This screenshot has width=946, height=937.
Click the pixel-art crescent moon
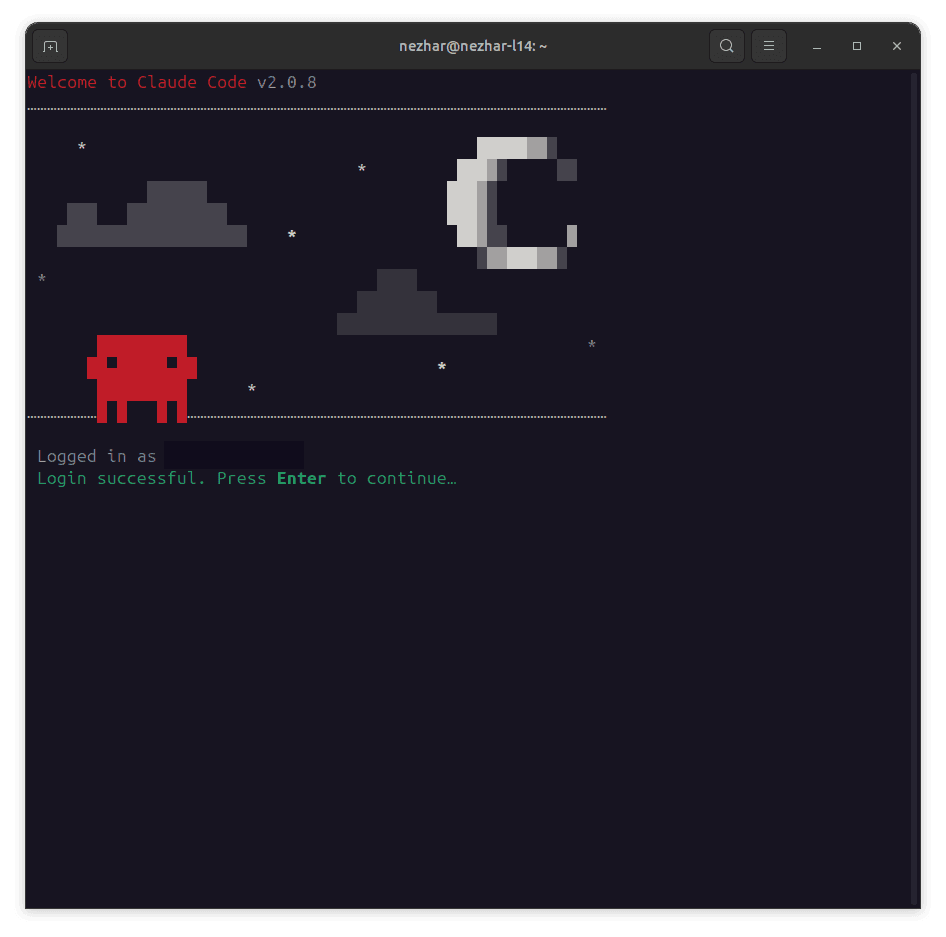[x=512, y=203]
